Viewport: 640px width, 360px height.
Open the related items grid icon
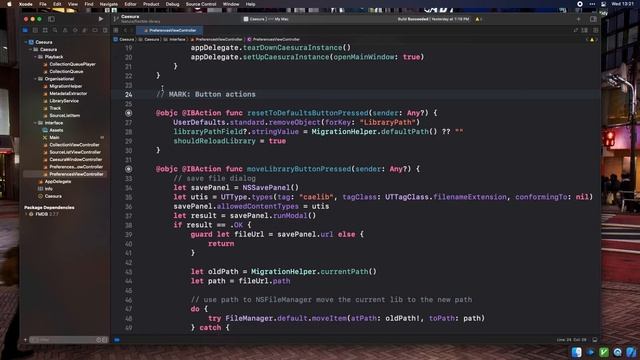116,30
